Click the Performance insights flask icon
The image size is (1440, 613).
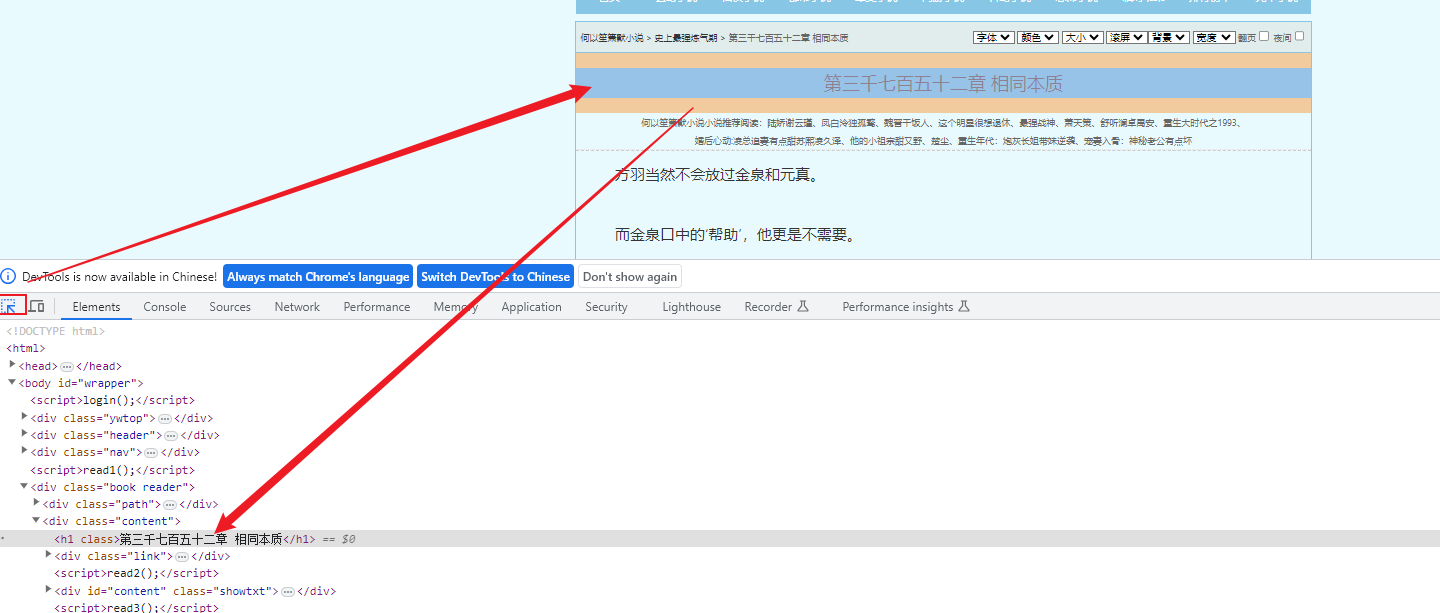[x=963, y=306]
